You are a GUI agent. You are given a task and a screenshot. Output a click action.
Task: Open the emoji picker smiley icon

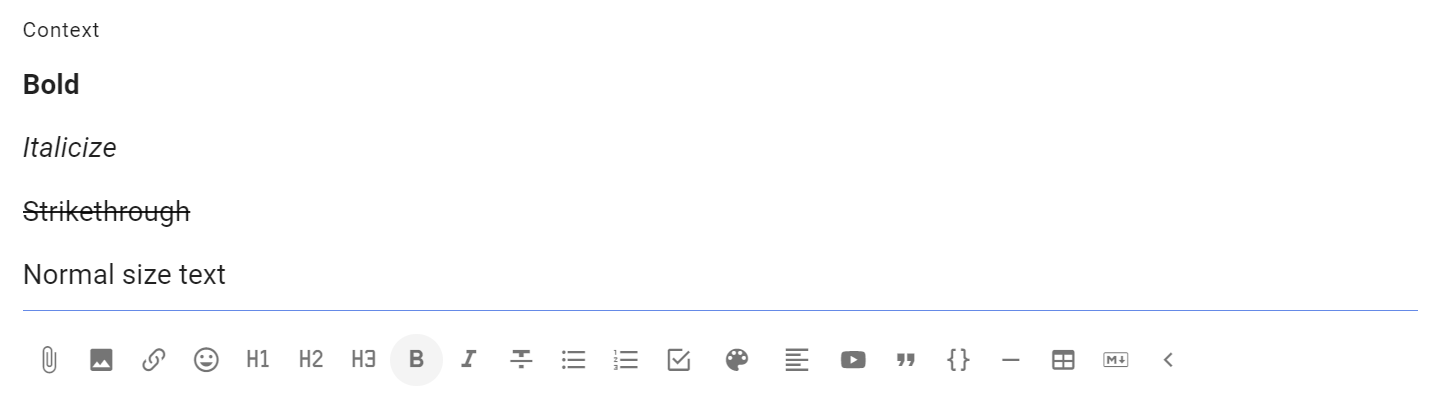pos(206,360)
